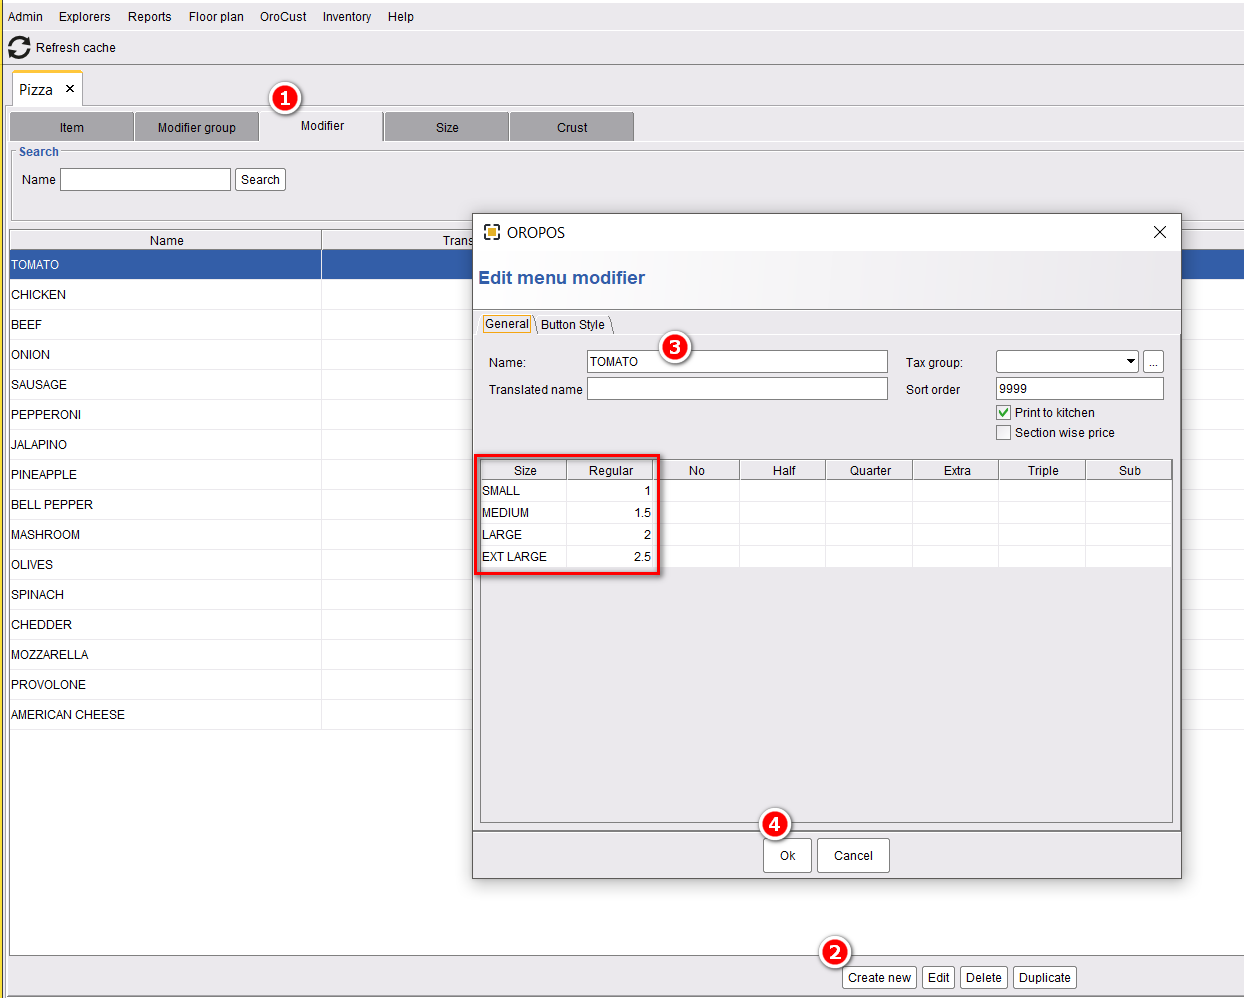Click the SMALL size row Regular price cell
The width and height of the screenshot is (1244, 998).
610,491
